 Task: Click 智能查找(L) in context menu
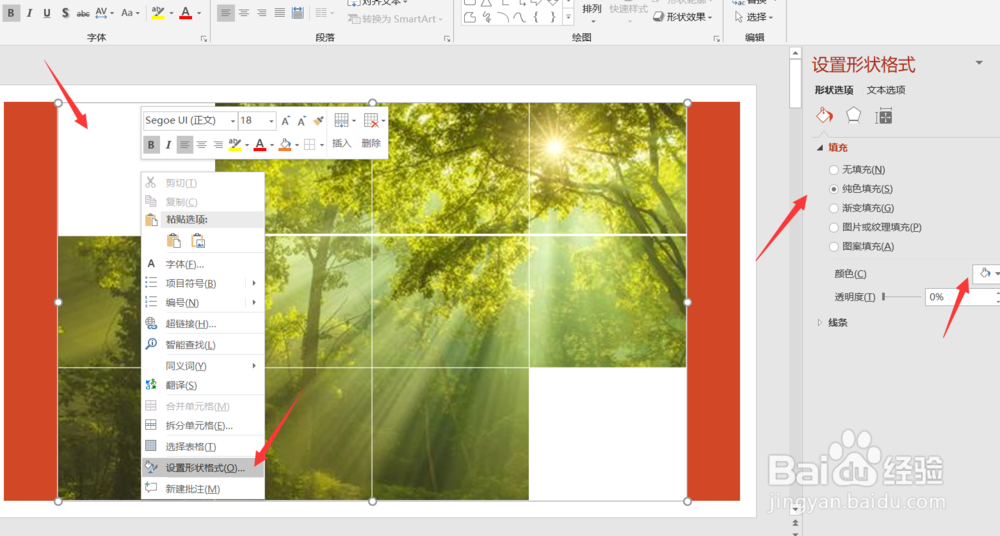coord(203,345)
